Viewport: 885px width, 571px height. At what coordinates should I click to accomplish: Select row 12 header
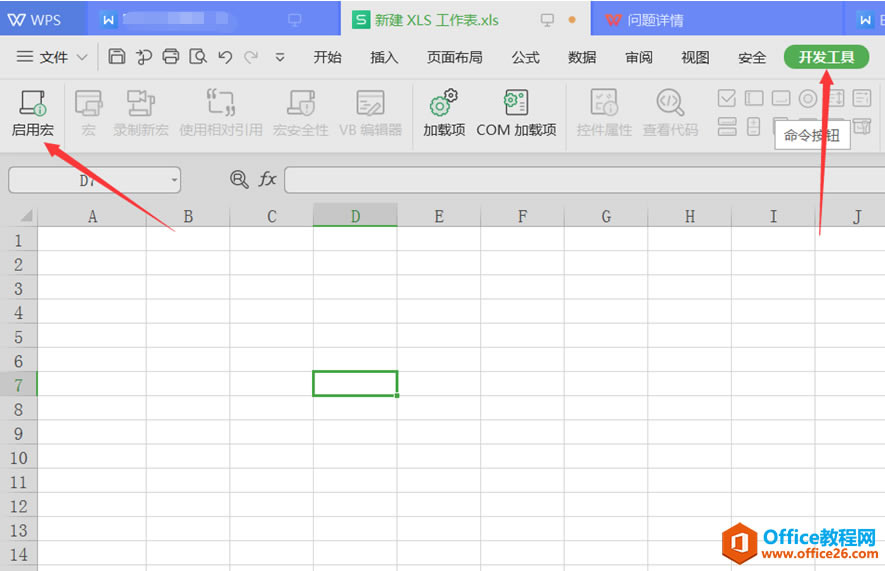click(x=19, y=506)
